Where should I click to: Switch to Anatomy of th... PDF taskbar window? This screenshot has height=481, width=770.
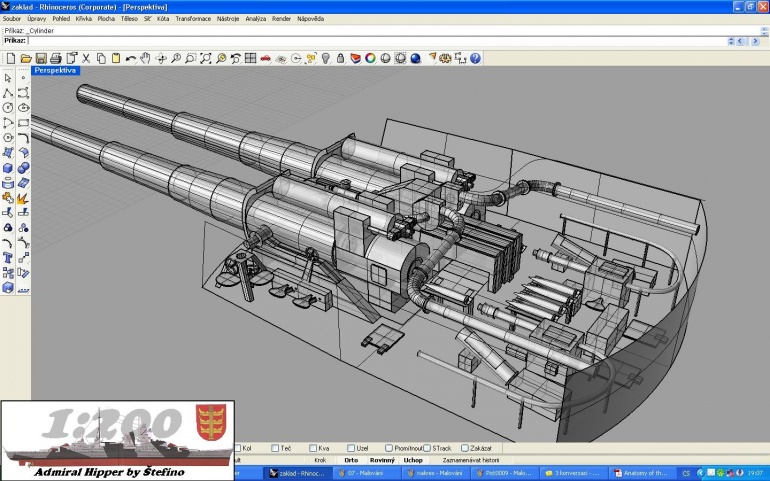tap(641, 473)
